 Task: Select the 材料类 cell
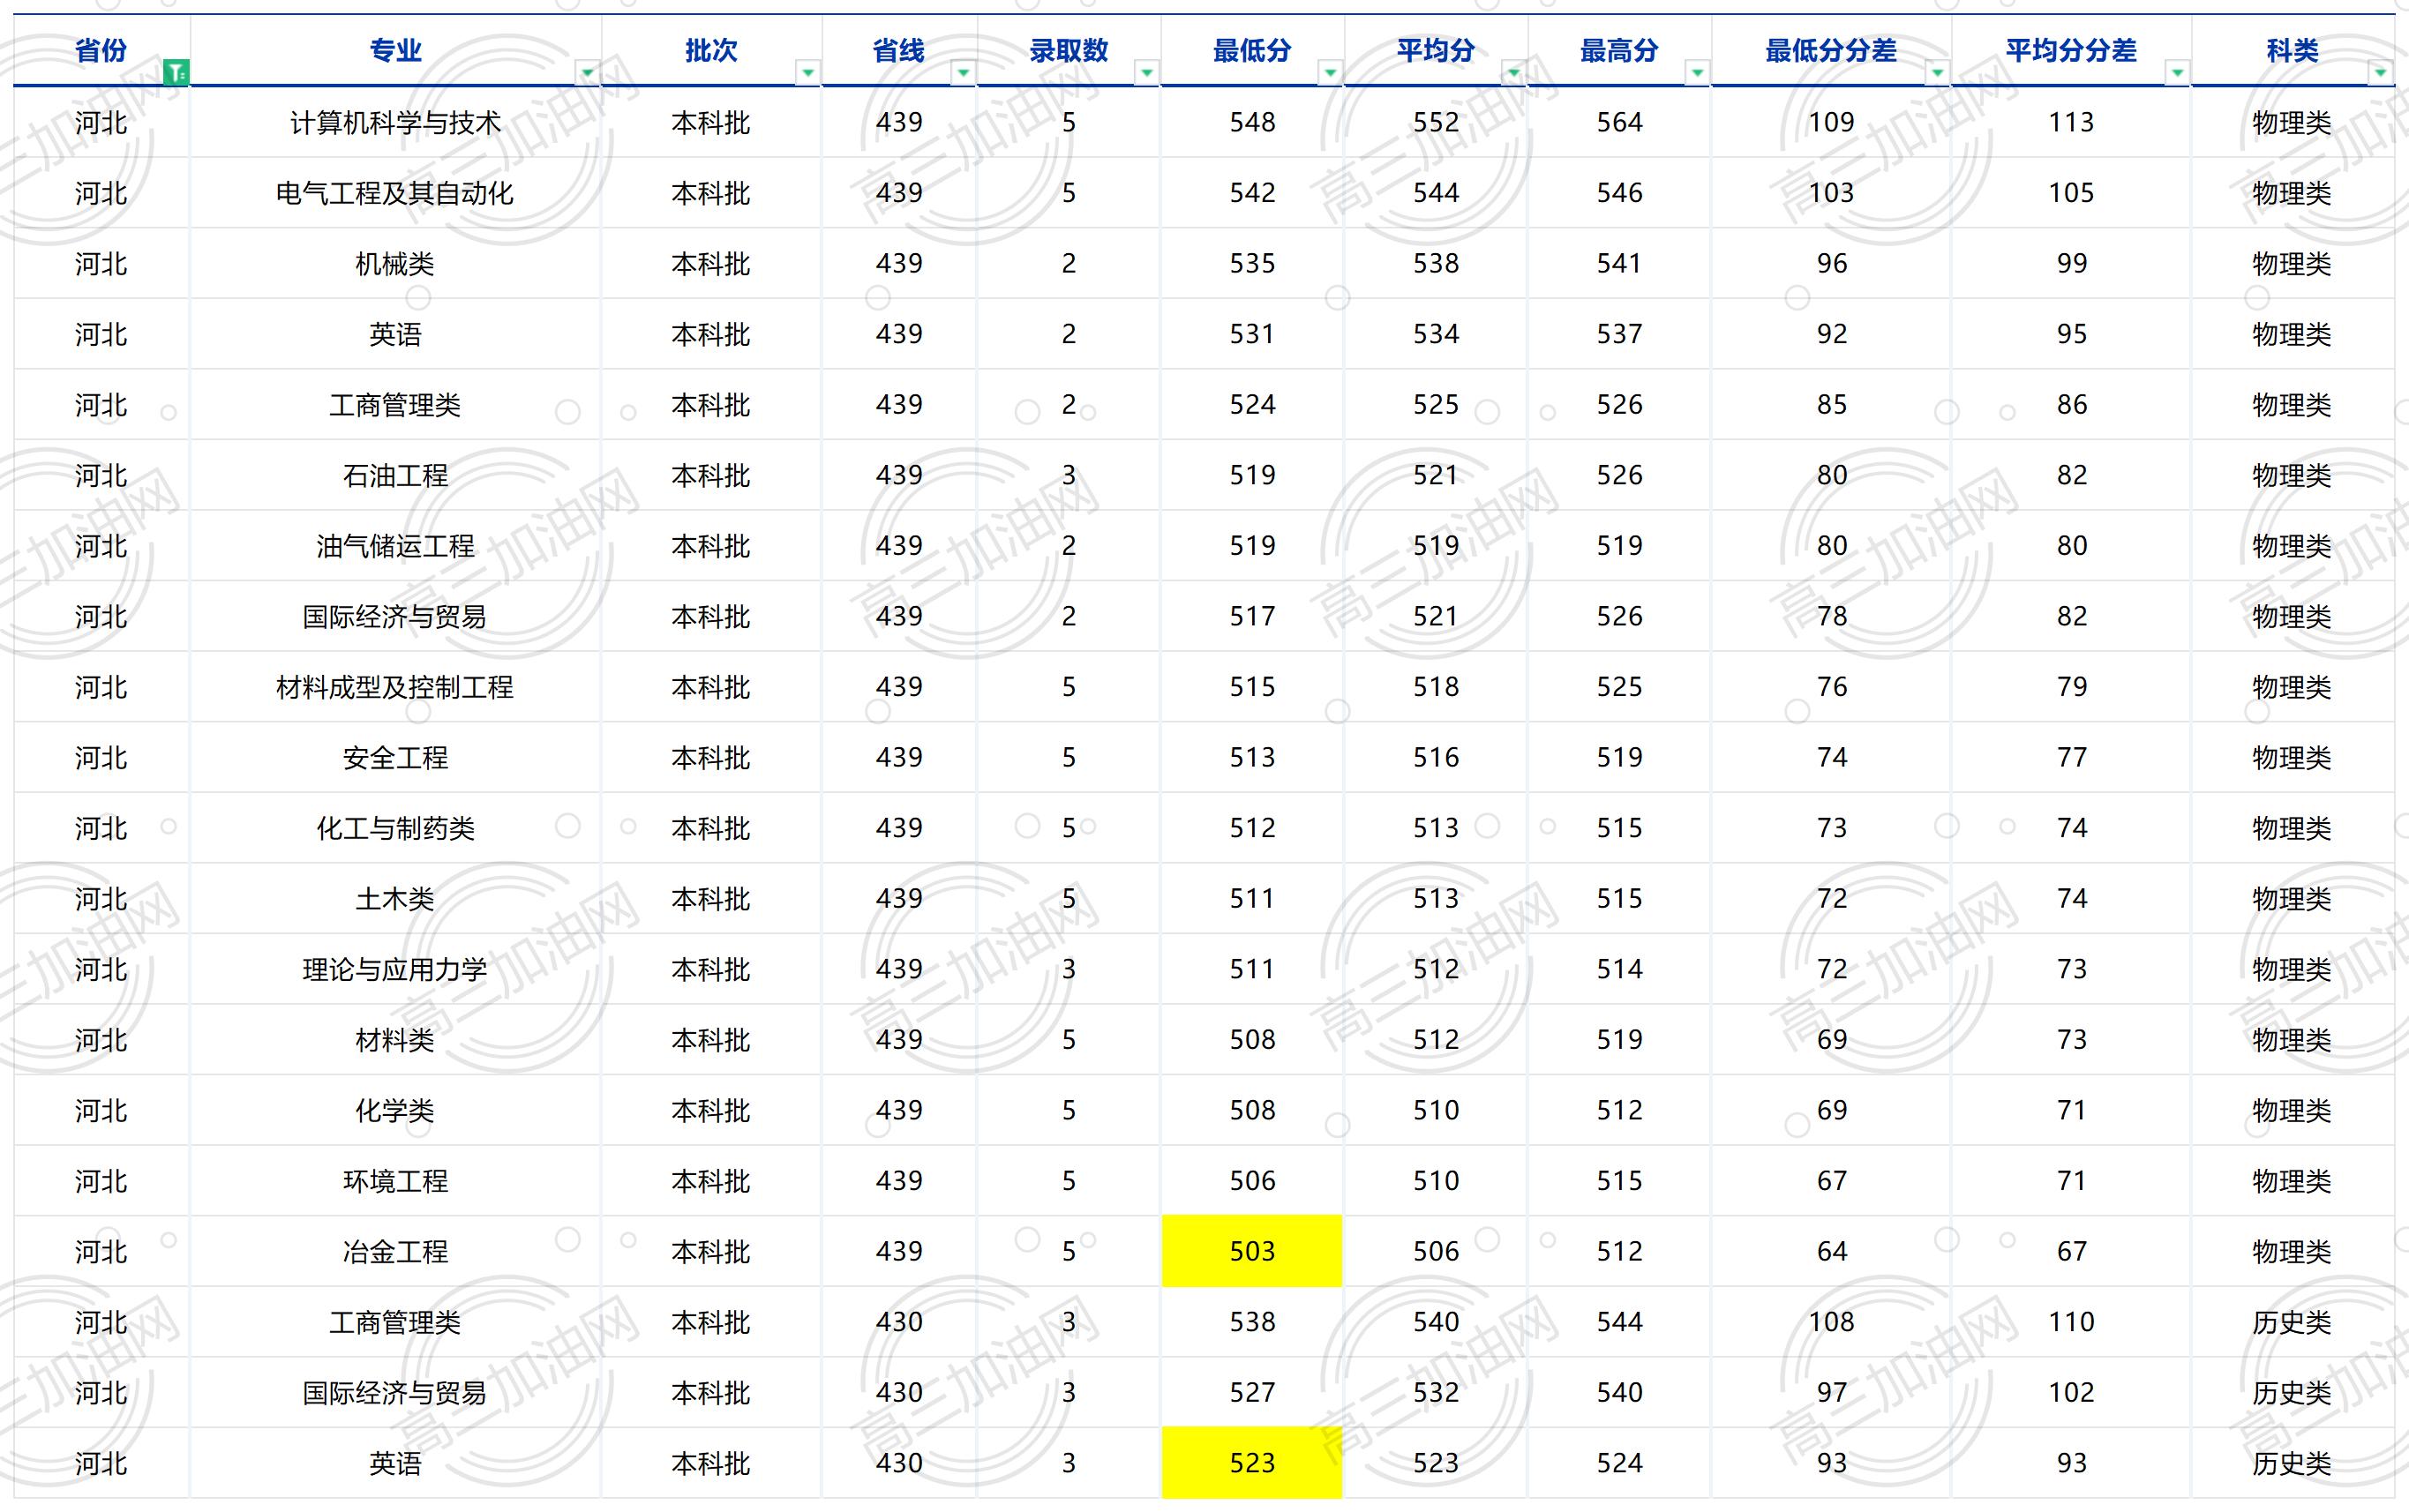click(395, 1040)
